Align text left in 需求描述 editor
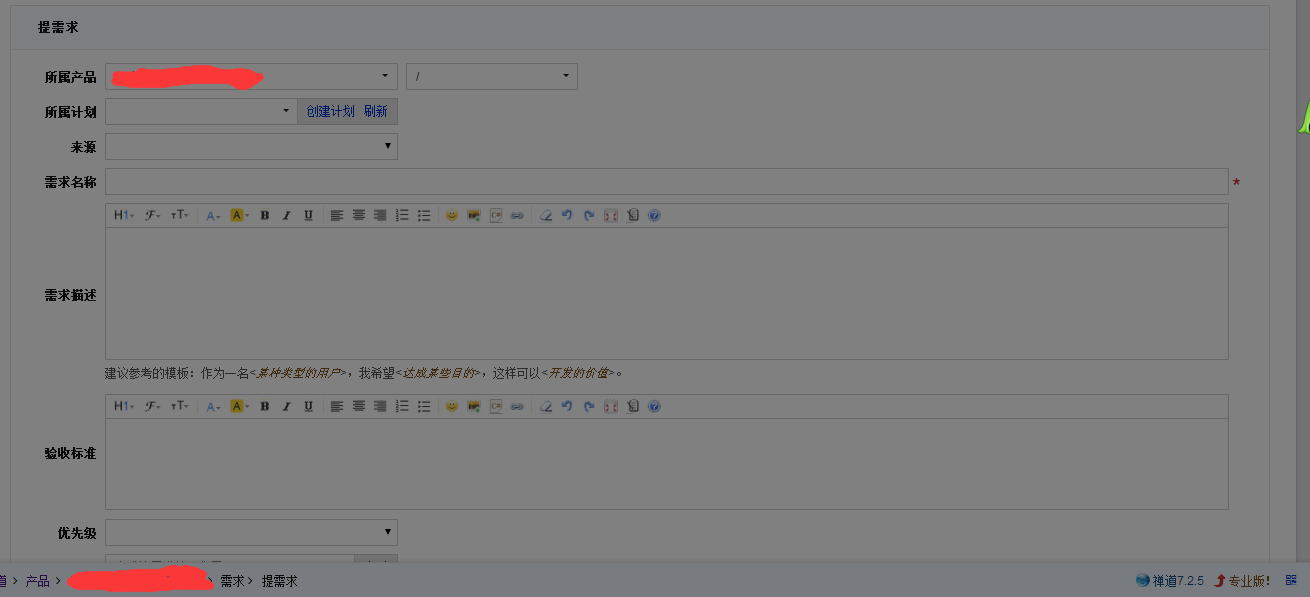 [x=337, y=215]
